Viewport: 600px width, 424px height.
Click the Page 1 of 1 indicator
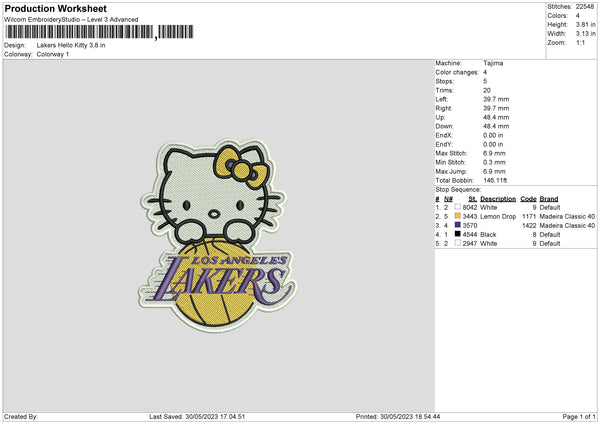pyautogui.click(x=579, y=417)
